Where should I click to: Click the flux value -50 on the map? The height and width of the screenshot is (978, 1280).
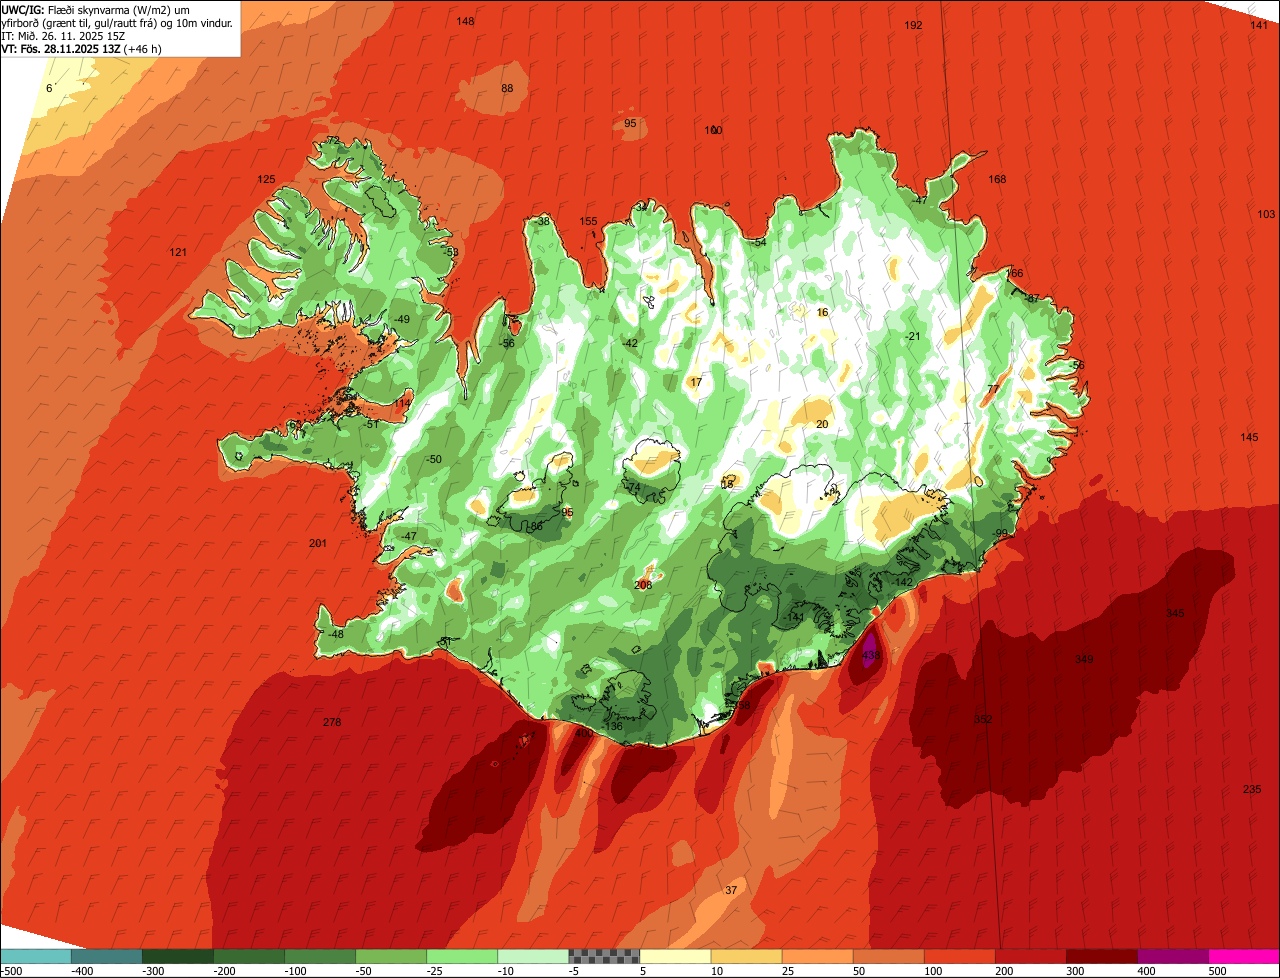pos(433,459)
